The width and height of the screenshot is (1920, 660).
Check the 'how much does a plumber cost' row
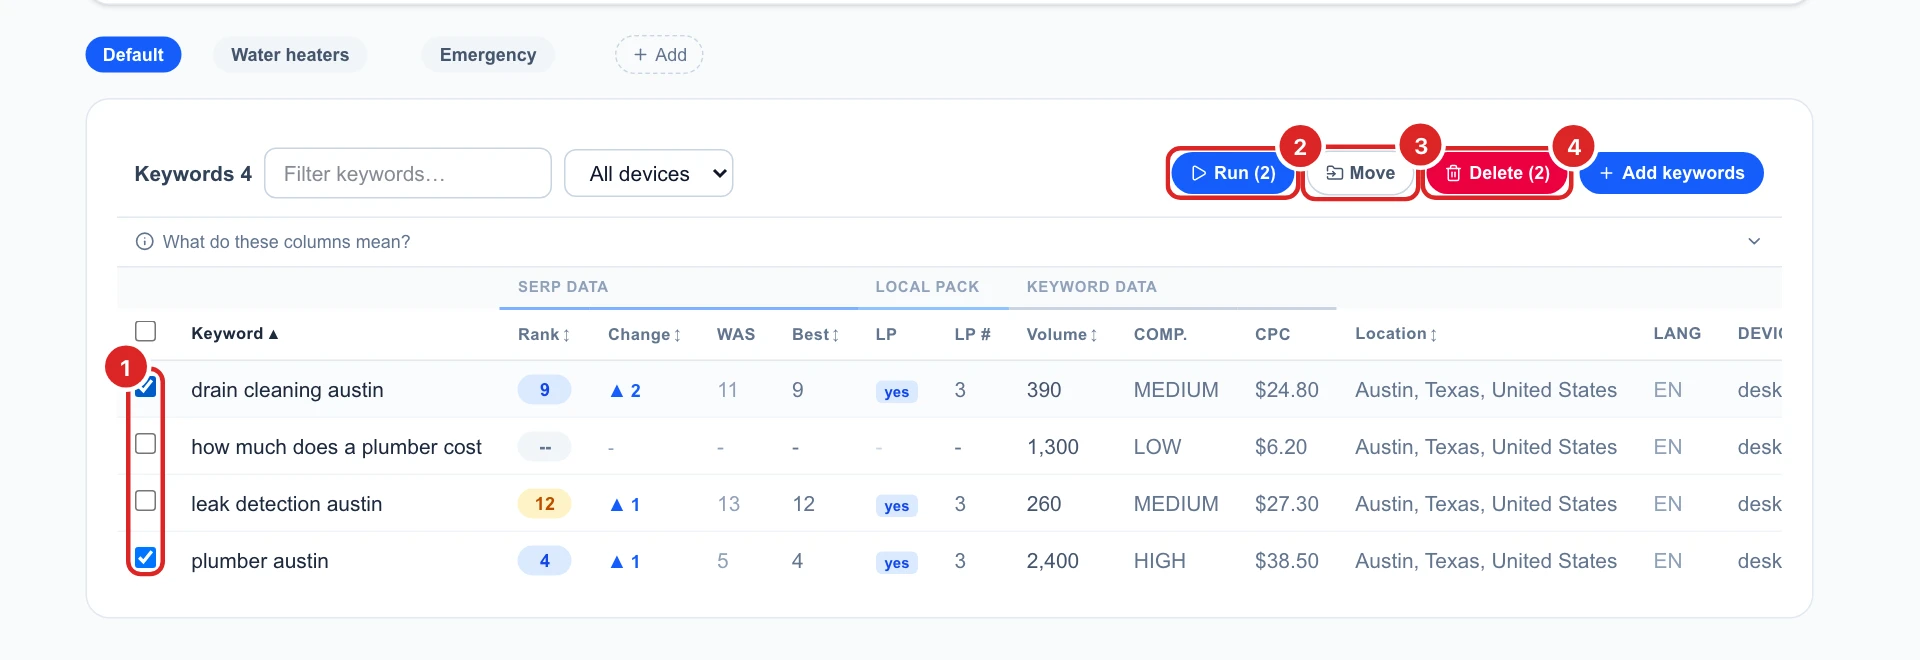click(146, 444)
